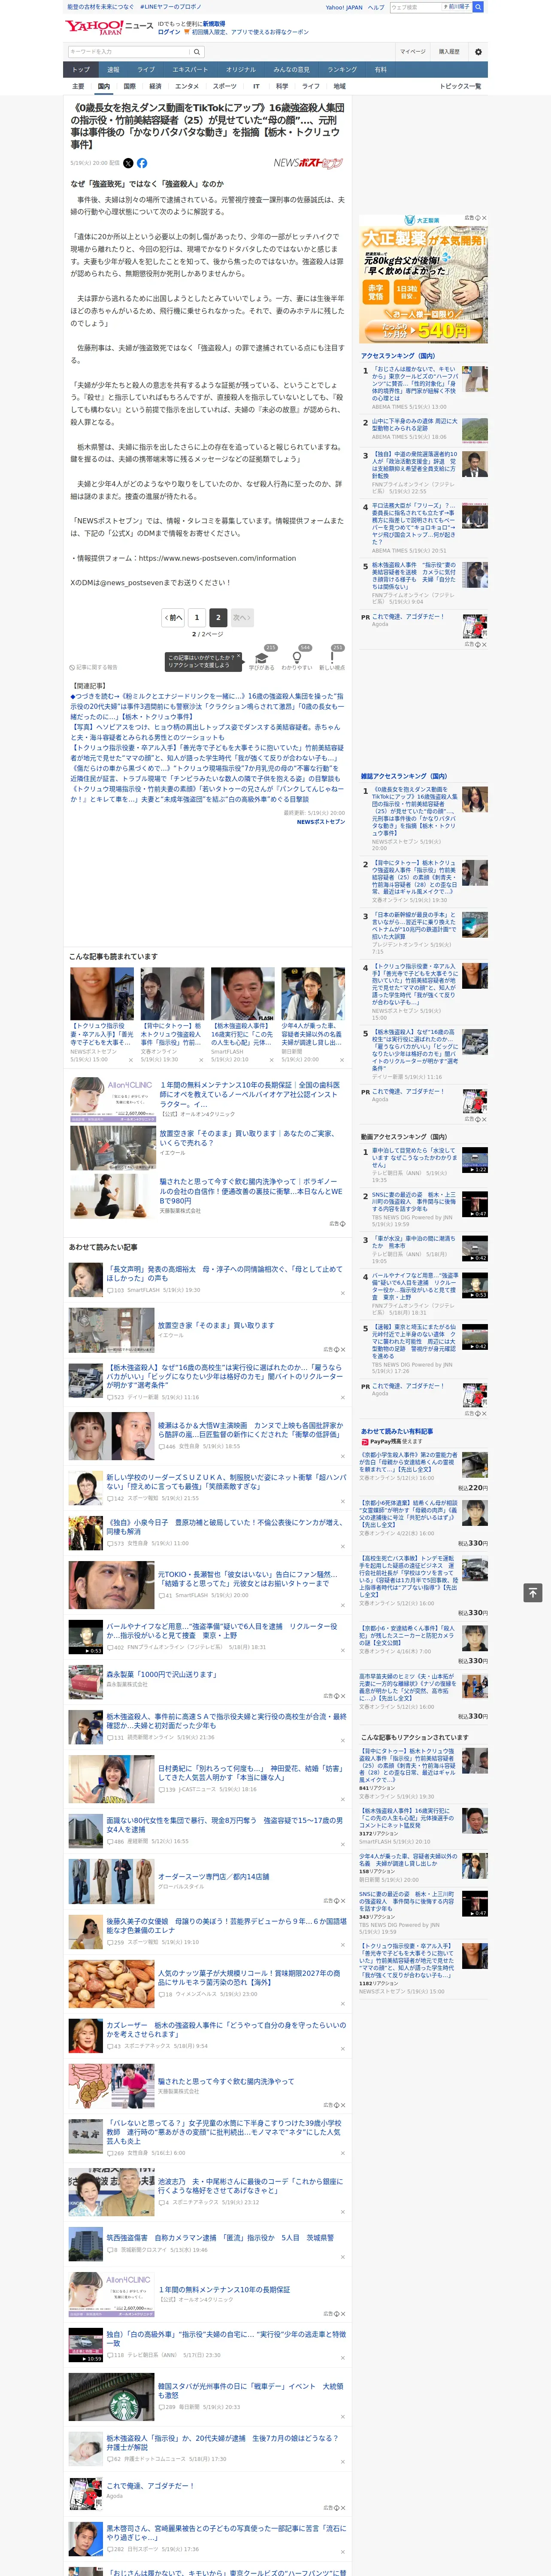Click 記事に関する報告 link

tap(94, 667)
